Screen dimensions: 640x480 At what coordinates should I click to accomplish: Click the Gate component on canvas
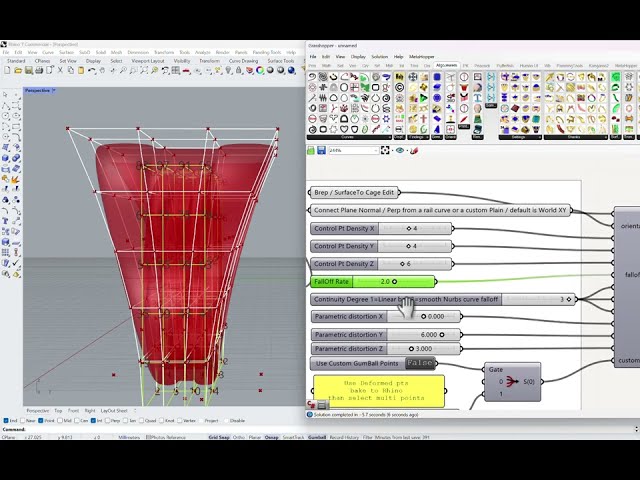point(513,382)
